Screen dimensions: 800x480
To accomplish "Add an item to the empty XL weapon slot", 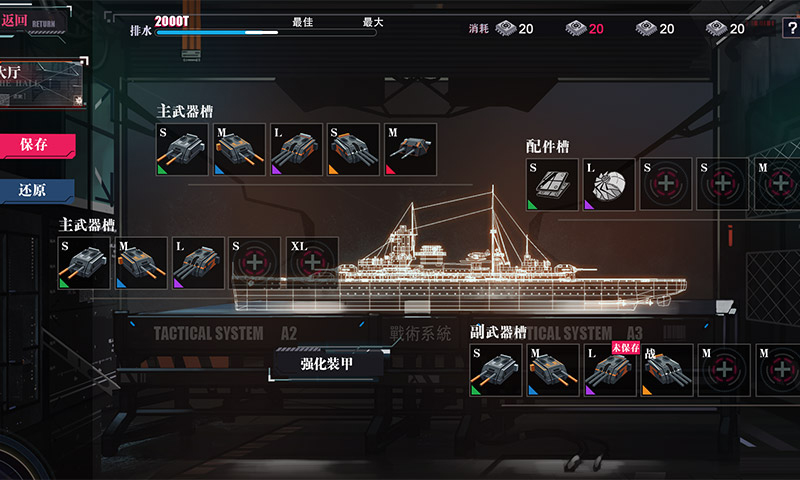I will click(x=312, y=263).
